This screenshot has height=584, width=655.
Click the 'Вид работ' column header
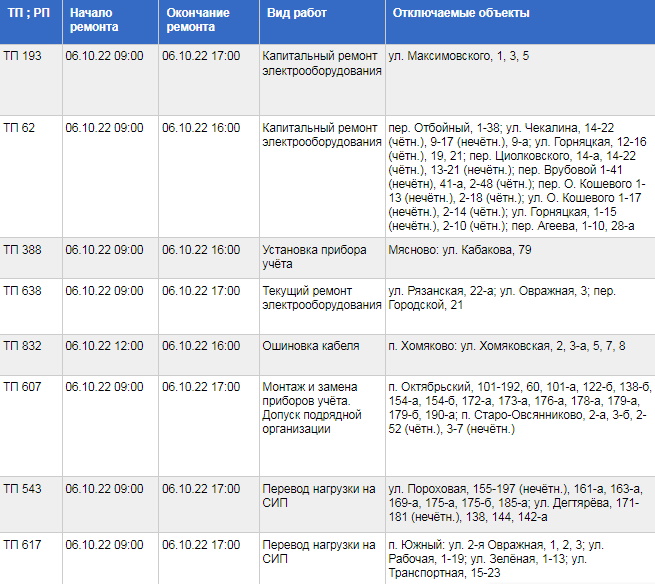point(293,14)
